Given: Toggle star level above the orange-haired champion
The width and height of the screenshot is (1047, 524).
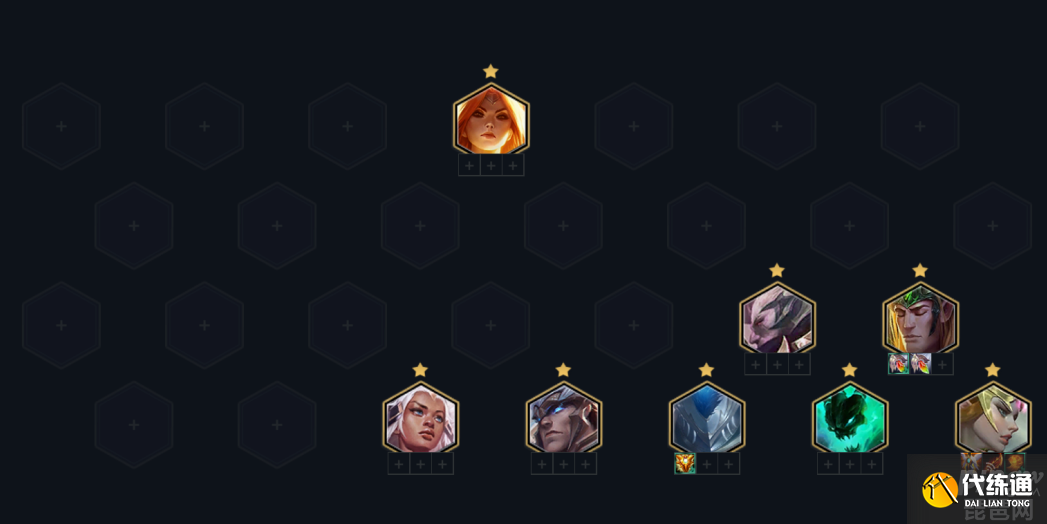Looking at the screenshot, I should tap(491, 71).
